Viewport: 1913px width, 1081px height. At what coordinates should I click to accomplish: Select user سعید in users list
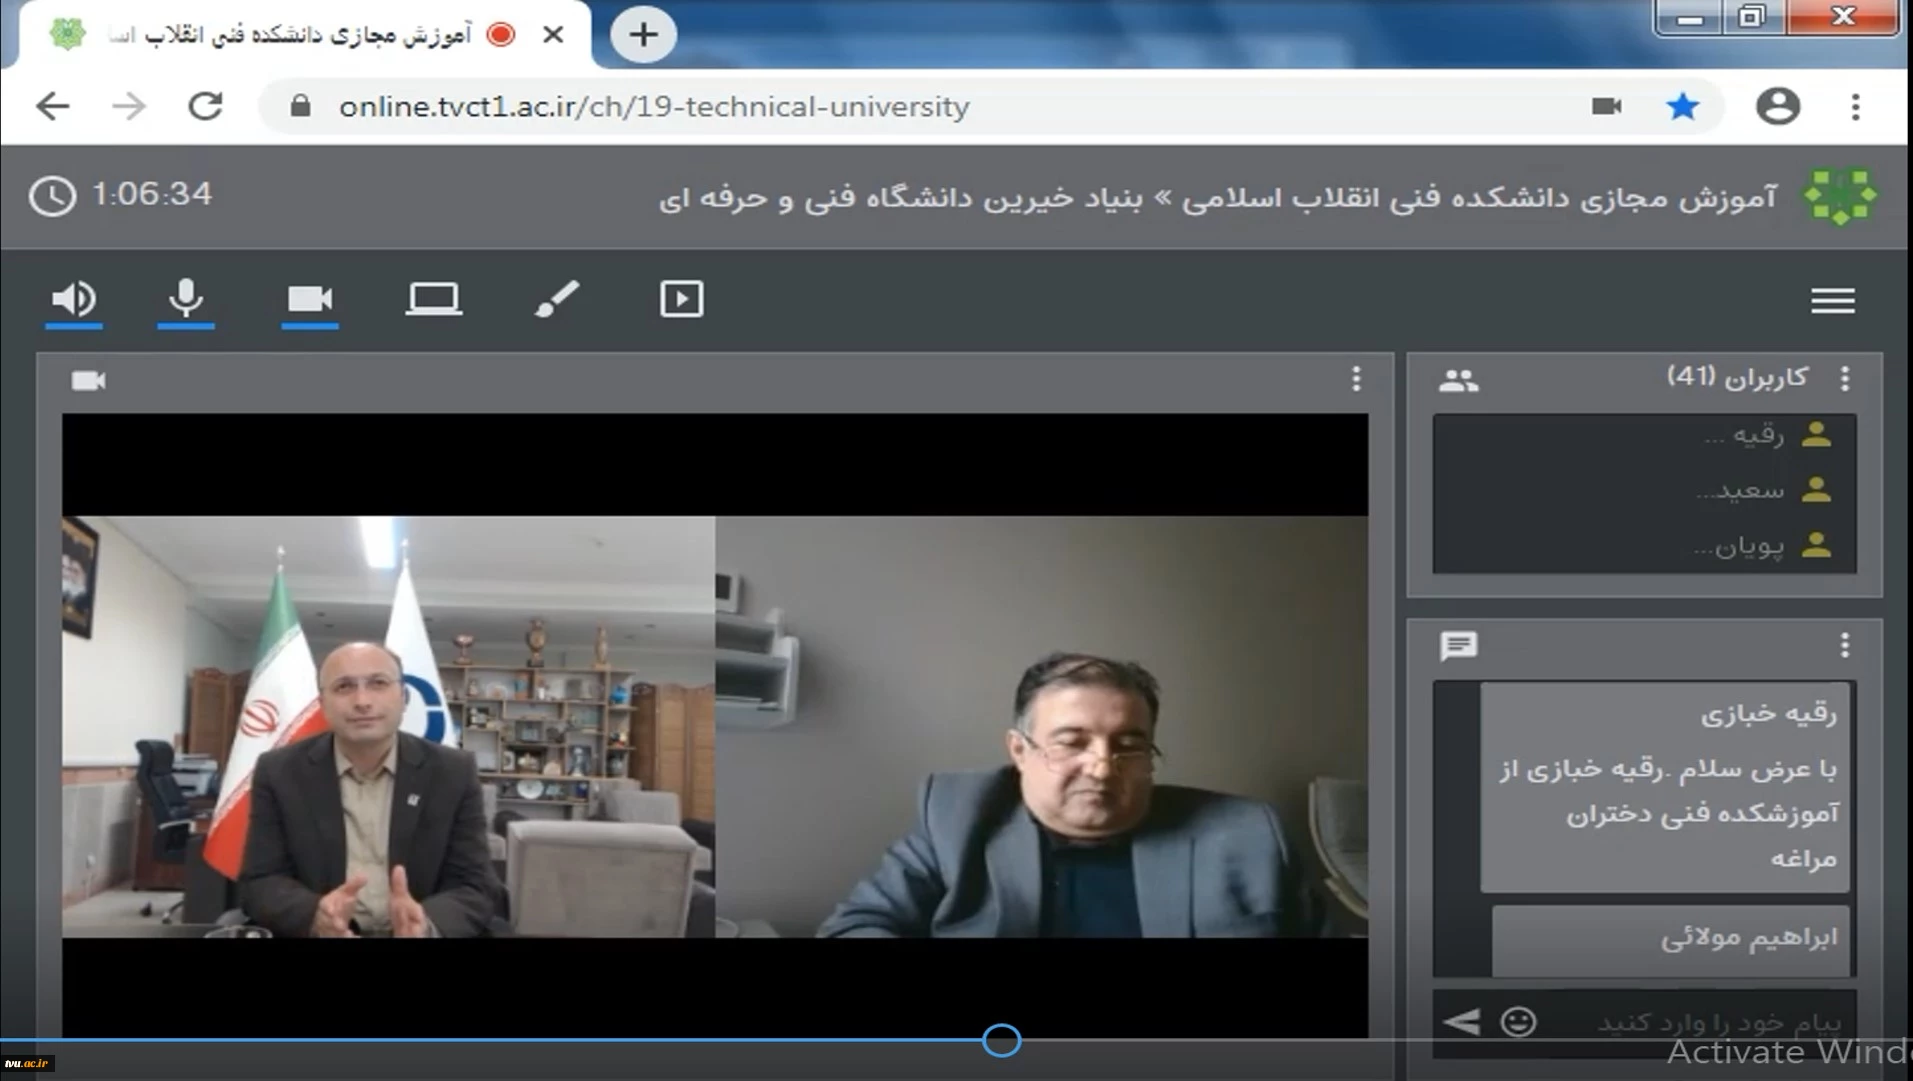(x=1745, y=490)
